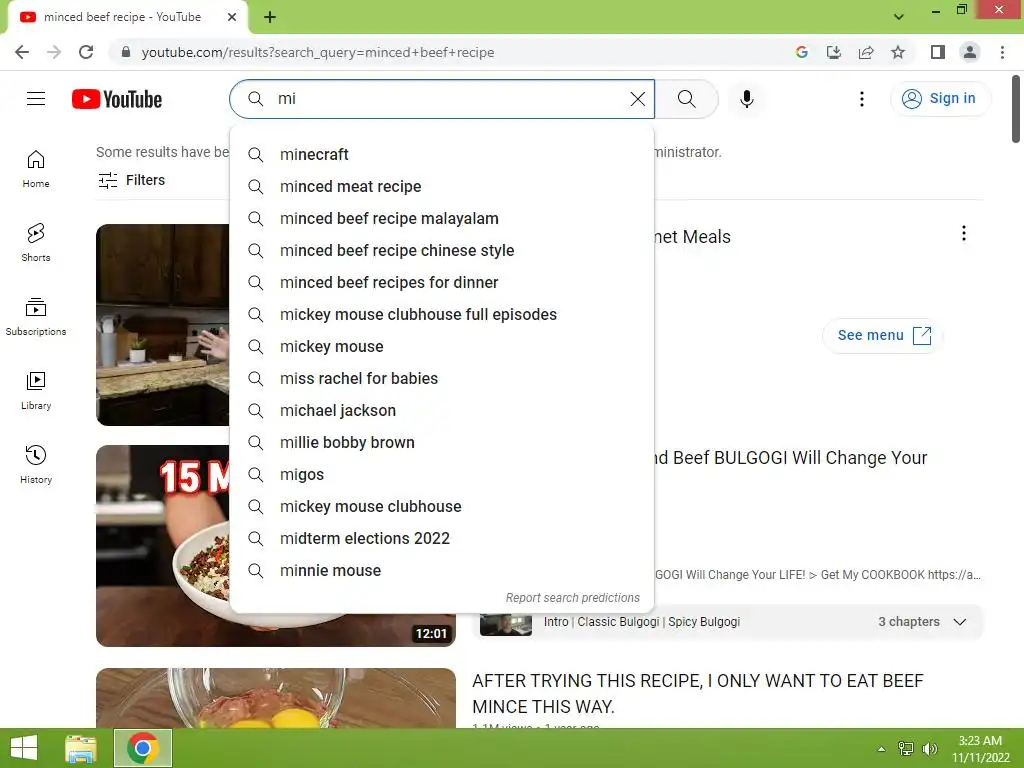The width and height of the screenshot is (1024, 768).
Task: Select 'minecraft' suggestion
Action: 441,154
